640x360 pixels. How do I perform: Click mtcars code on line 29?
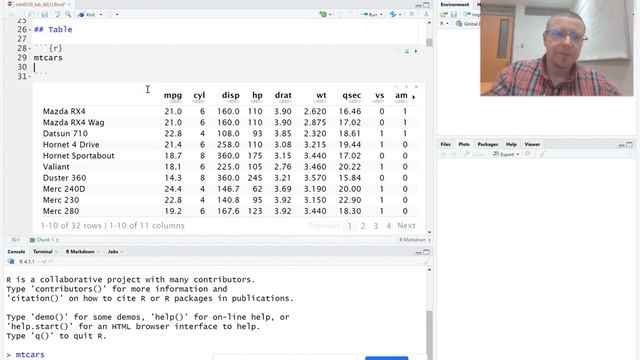tap(48, 58)
